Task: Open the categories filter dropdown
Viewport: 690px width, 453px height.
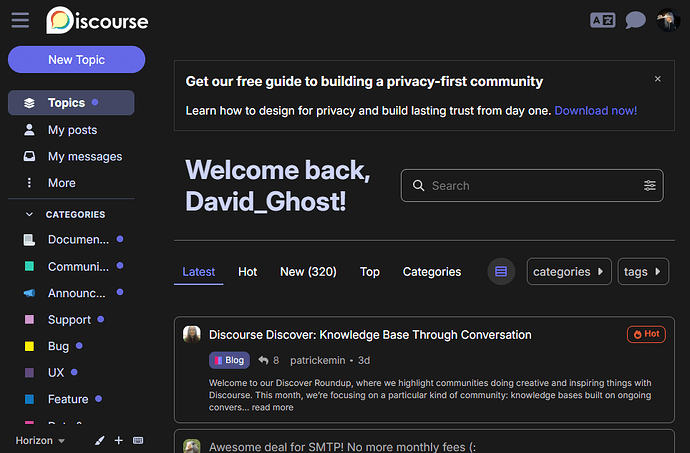Action: pyautogui.click(x=569, y=272)
